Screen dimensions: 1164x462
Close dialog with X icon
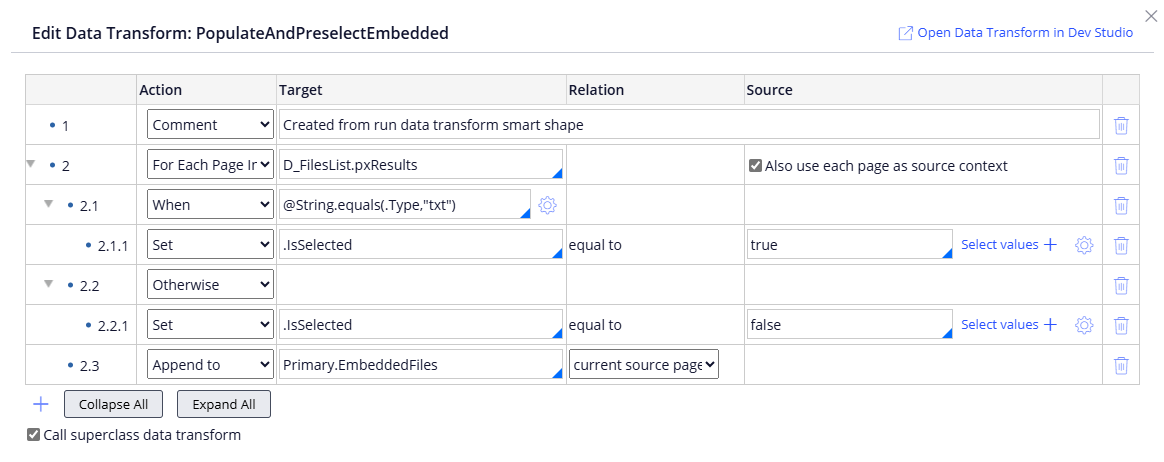pyautogui.click(x=1151, y=15)
